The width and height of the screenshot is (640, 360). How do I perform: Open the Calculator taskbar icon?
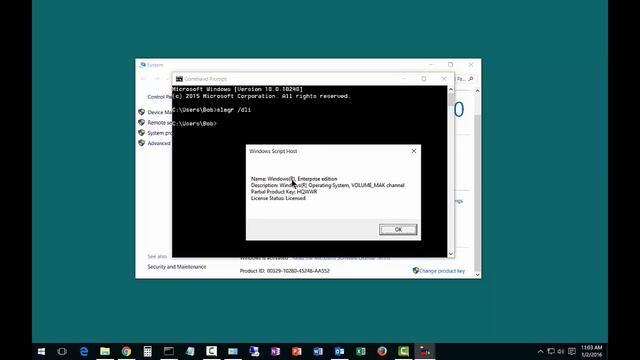pos(147,351)
